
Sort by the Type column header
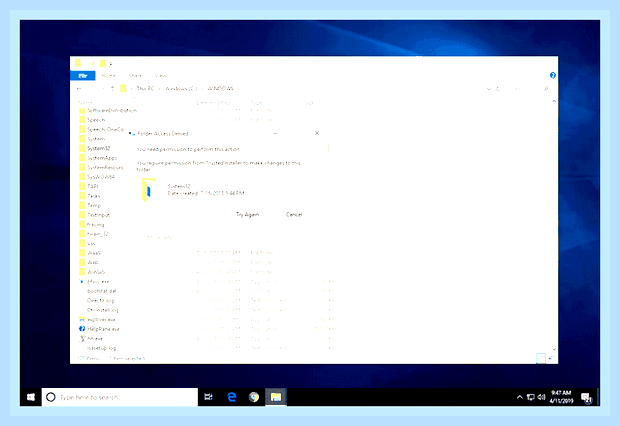[x=256, y=103]
